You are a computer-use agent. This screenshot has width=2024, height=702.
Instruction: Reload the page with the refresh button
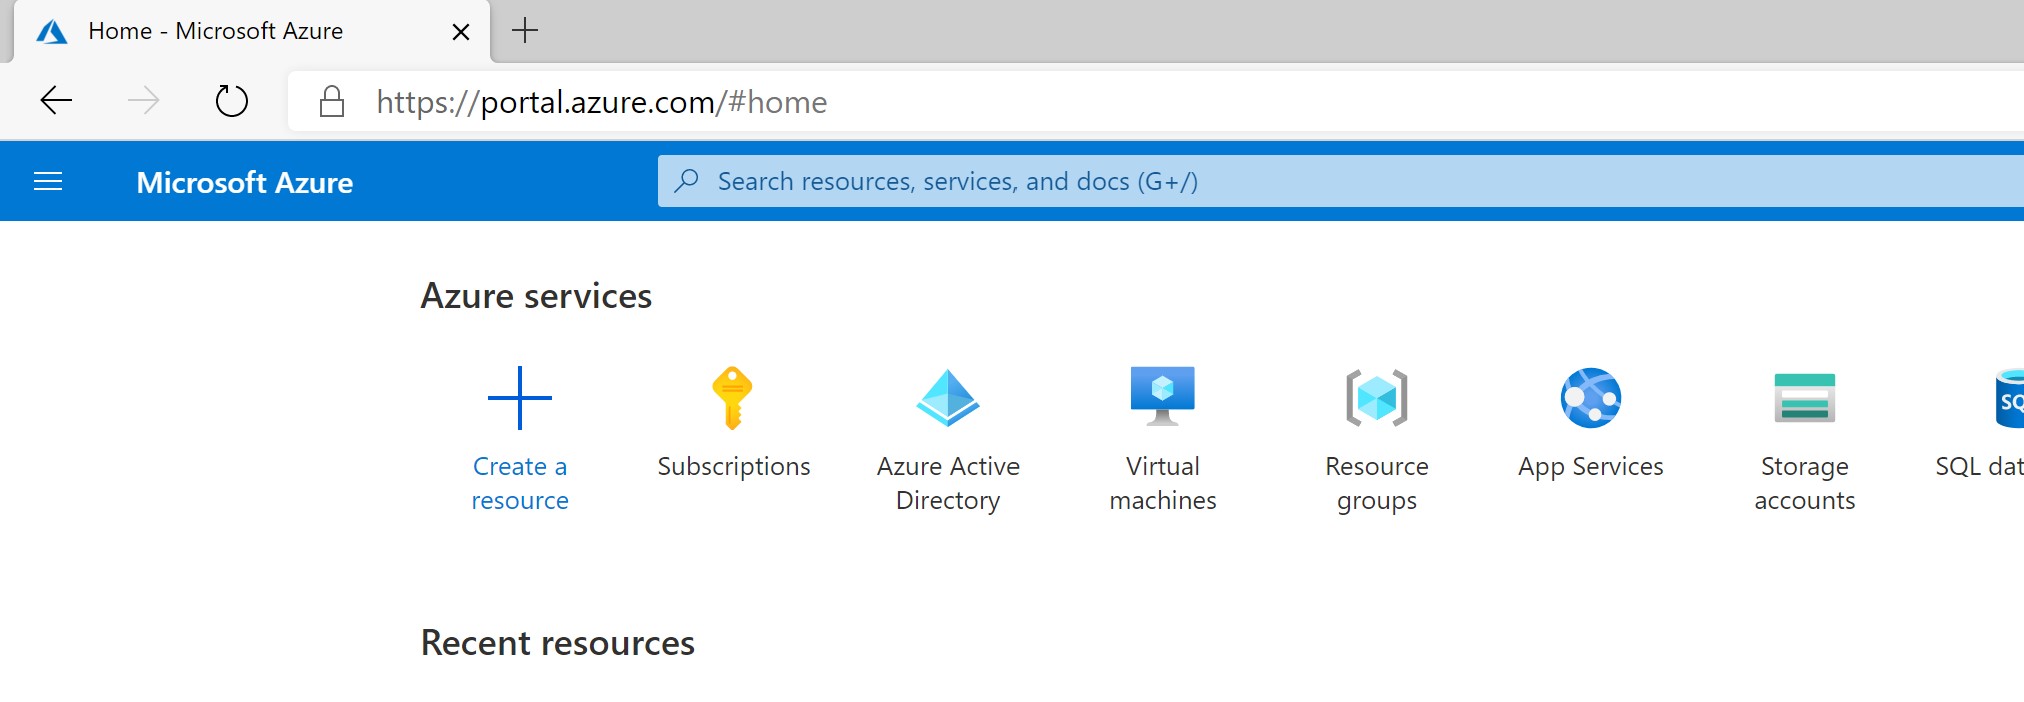tap(232, 100)
